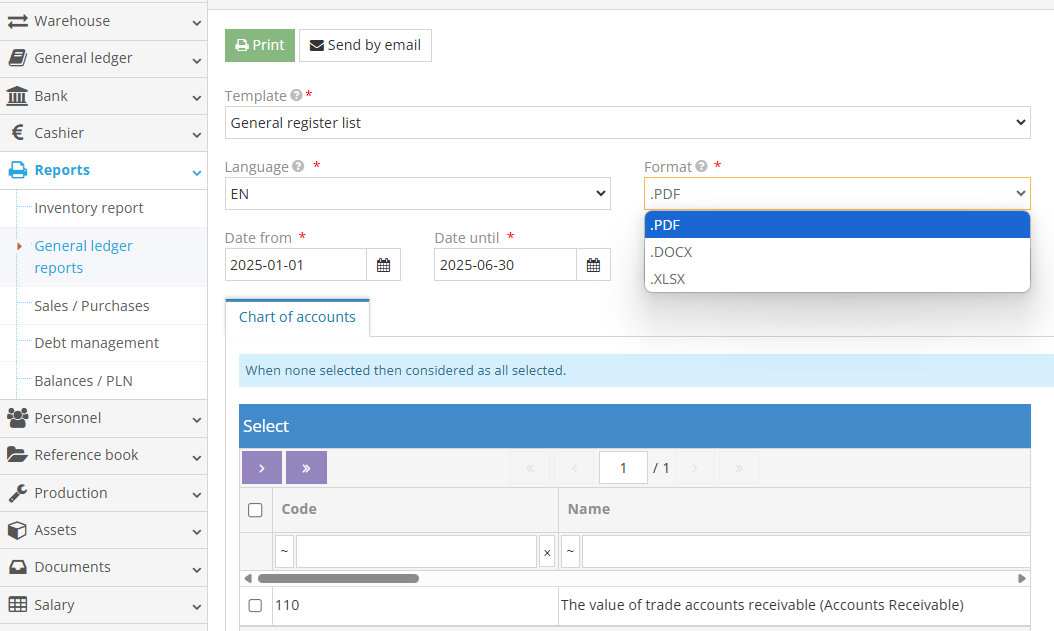The height and width of the screenshot is (631, 1054).
Task: Click the Production wrench icon in sidebar
Action: tap(17, 493)
